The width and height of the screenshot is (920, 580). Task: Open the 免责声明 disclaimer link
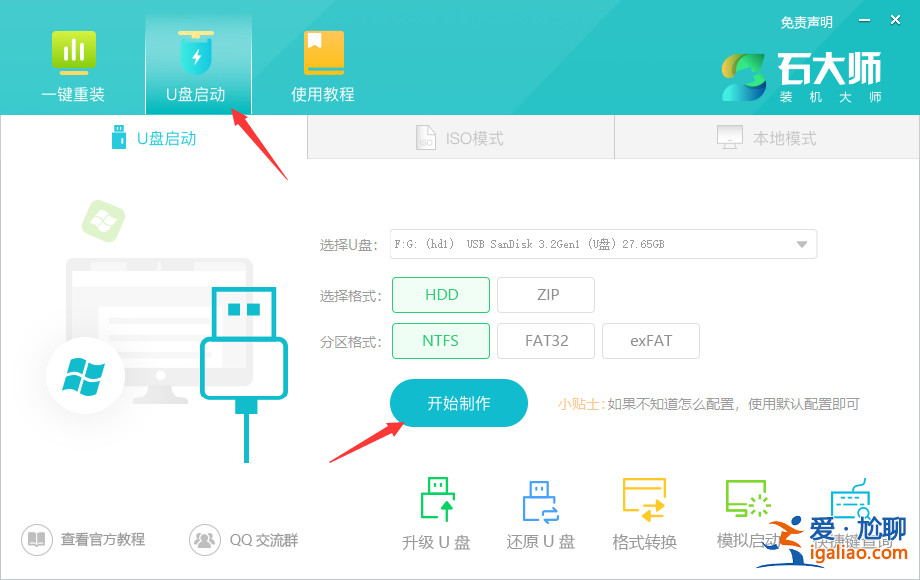806,22
